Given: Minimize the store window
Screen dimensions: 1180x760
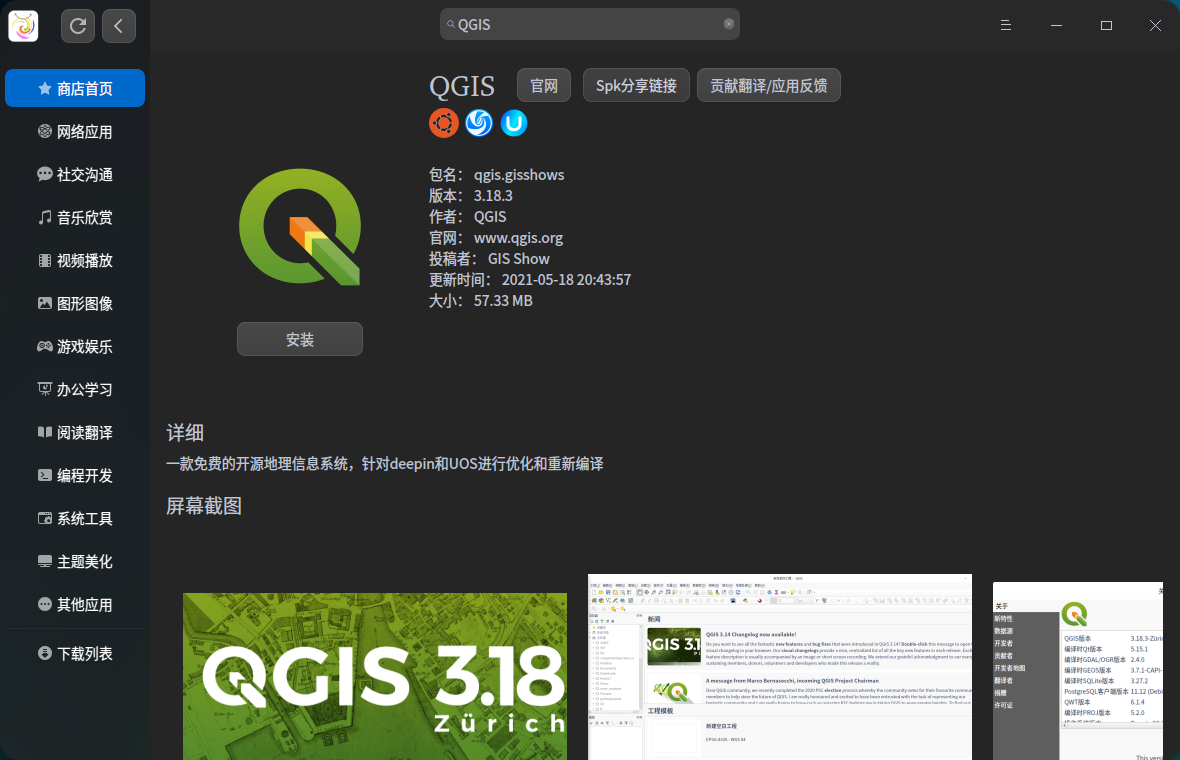Looking at the screenshot, I should (1057, 26).
